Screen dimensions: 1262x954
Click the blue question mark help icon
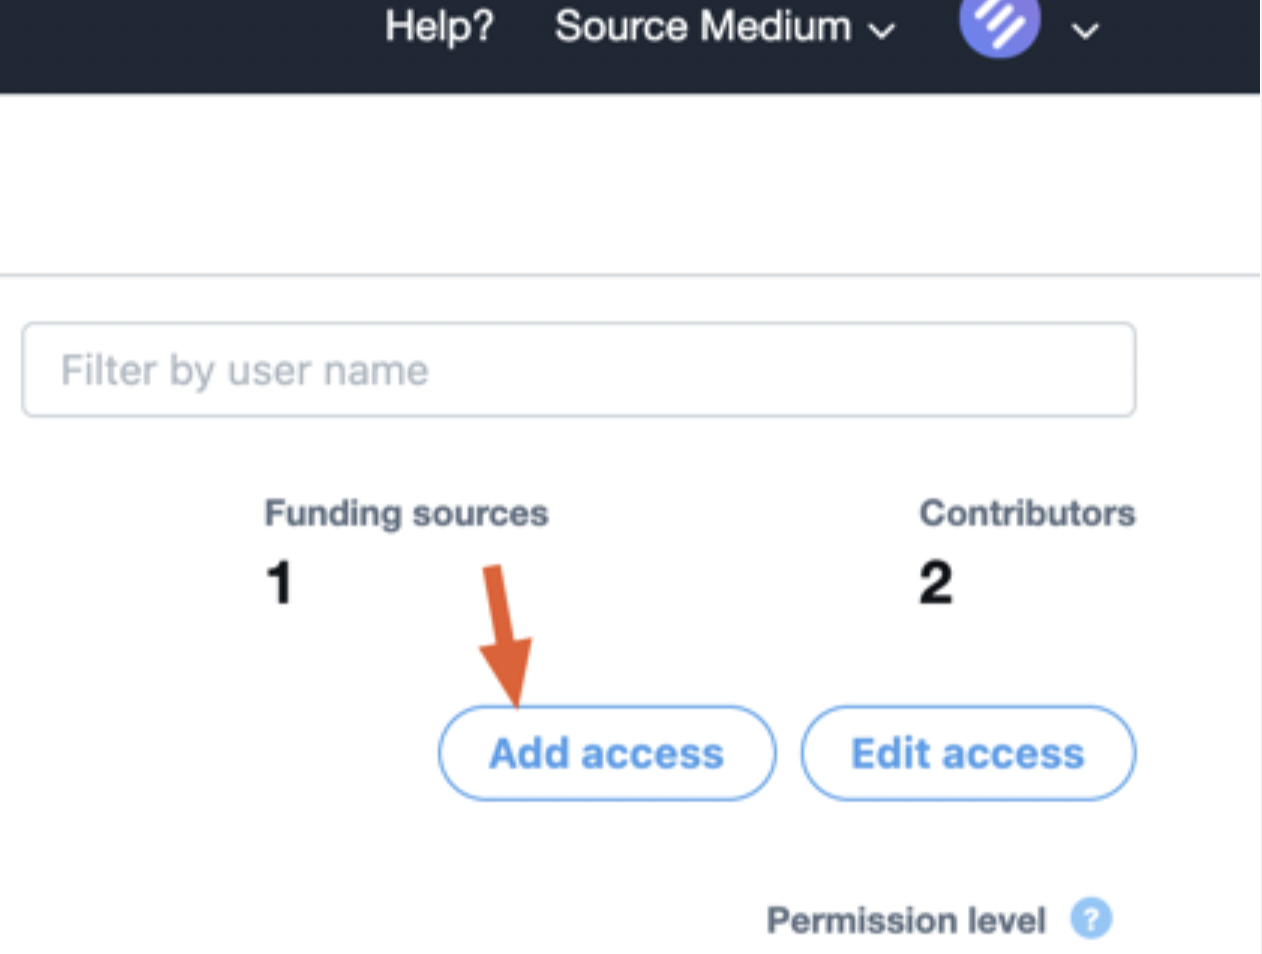point(1091,918)
